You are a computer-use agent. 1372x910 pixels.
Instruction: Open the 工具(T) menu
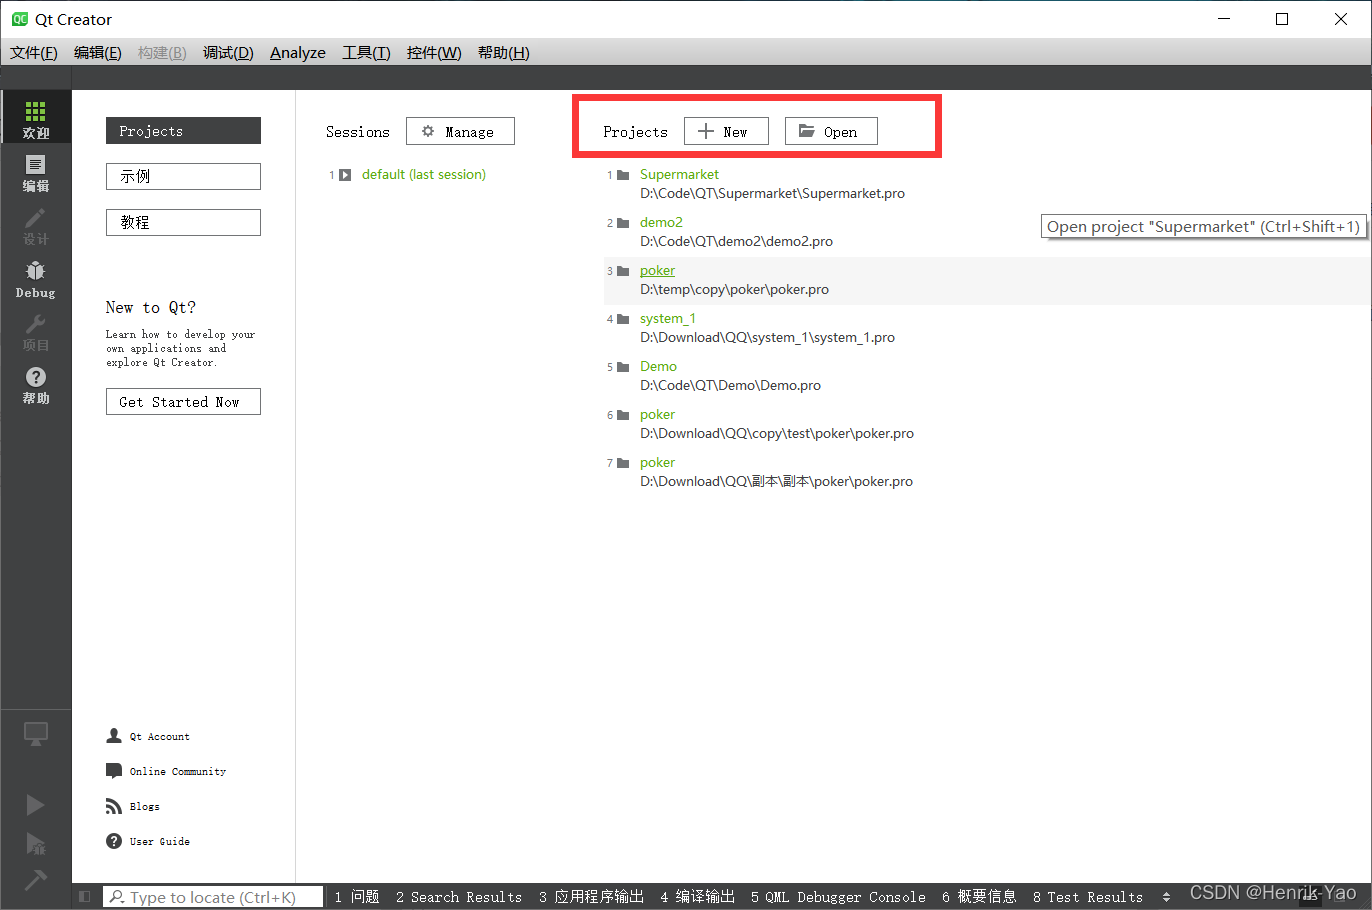click(366, 53)
